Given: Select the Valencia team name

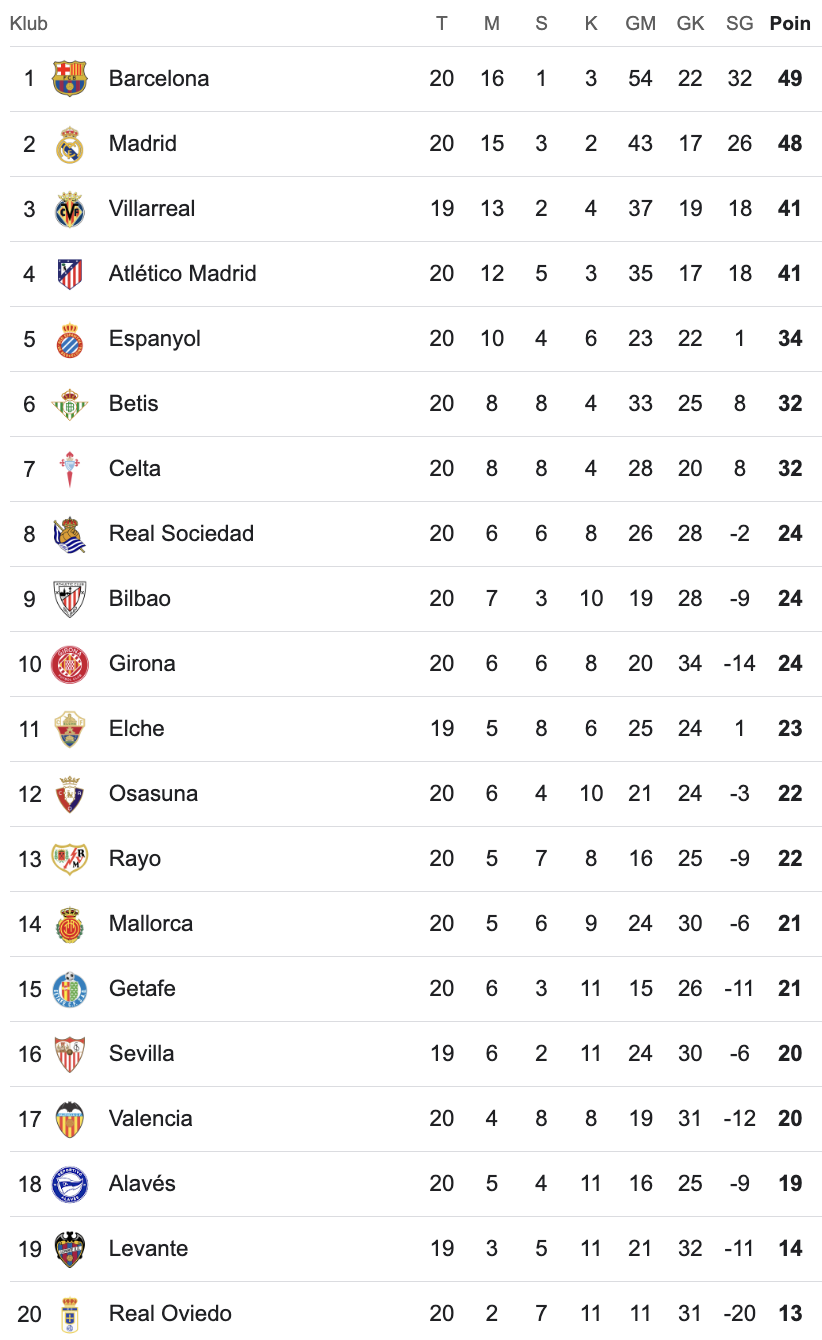Looking at the screenshot, I should coord(150,1119).
